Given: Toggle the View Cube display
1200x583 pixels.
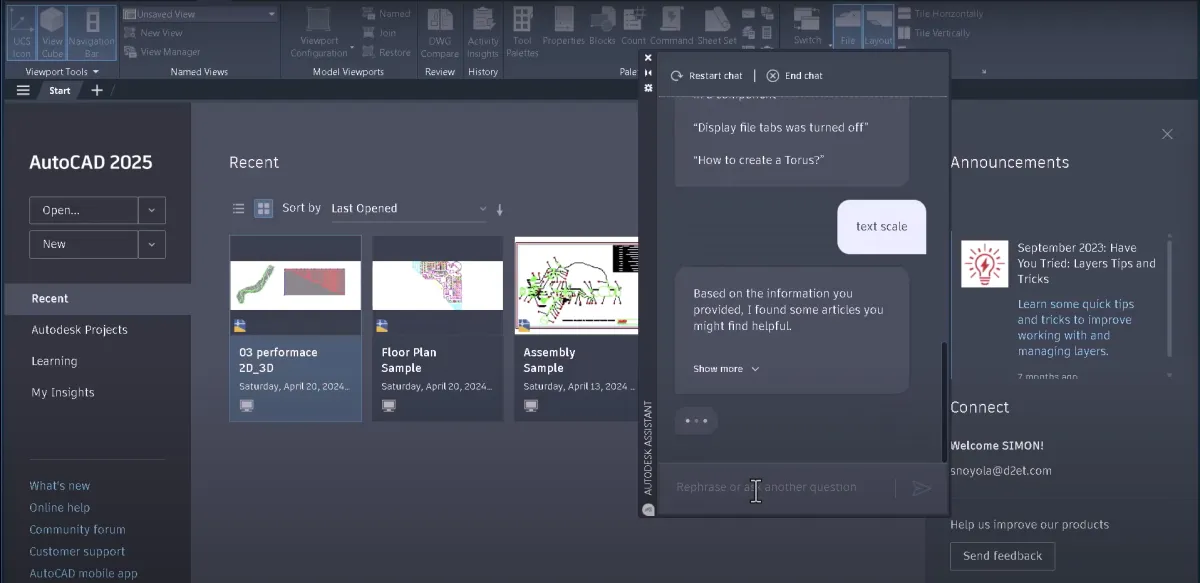Looking at the screenshot, I should [x=54, y=33].
